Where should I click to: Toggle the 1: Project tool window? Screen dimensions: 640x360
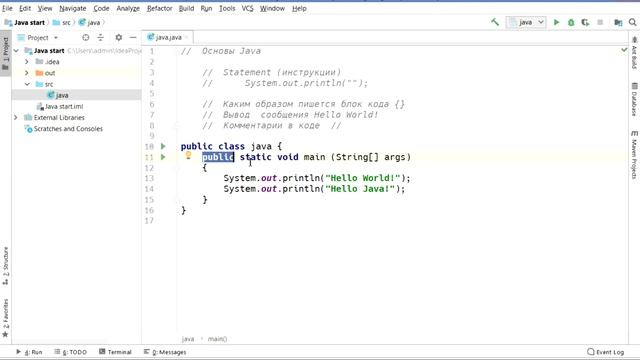click(5, 53)
